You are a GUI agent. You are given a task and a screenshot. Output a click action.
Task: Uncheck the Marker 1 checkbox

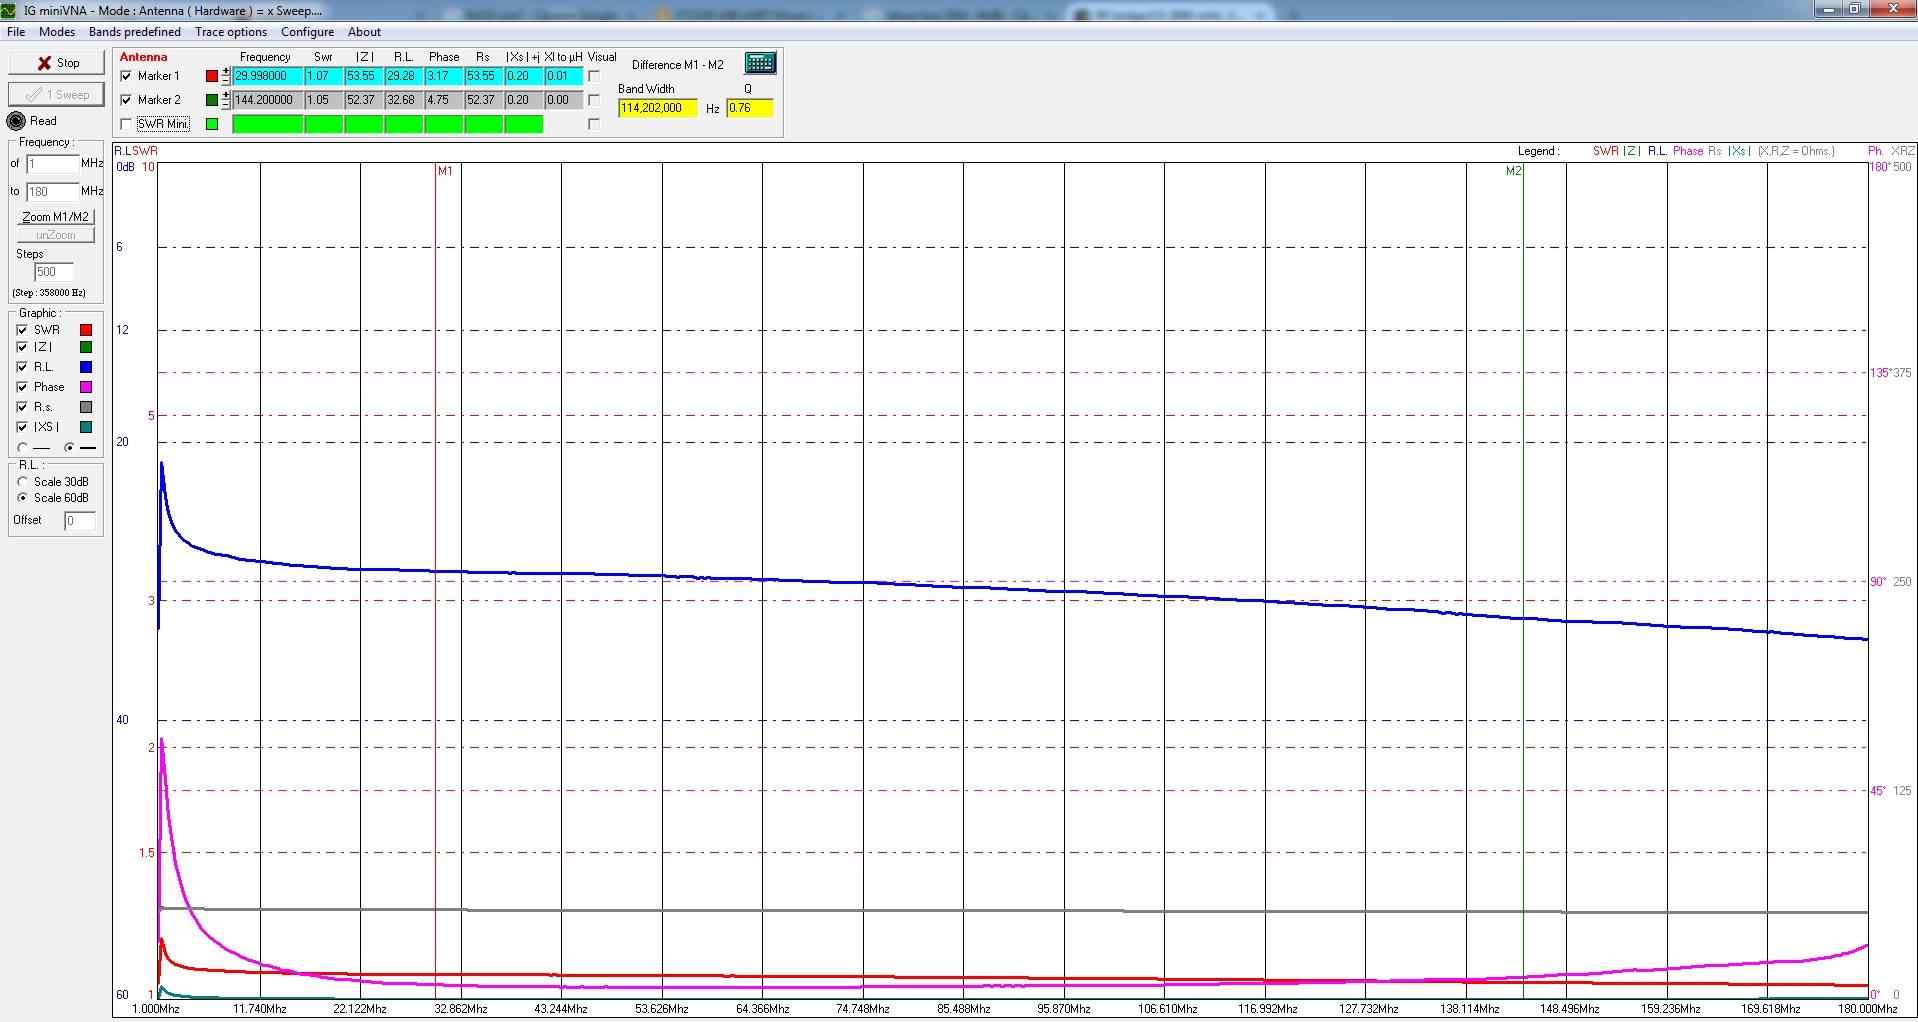pos(126,76)
